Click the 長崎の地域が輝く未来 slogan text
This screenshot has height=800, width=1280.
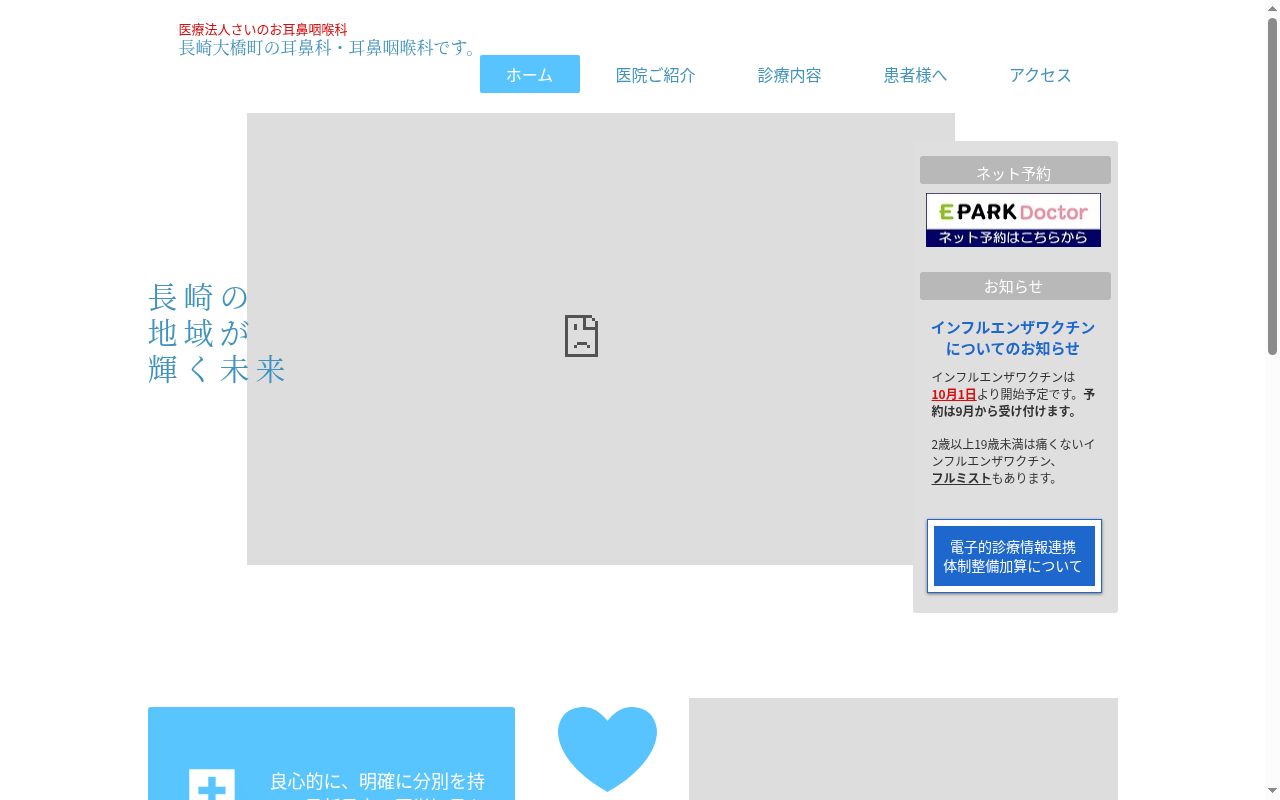click(217, 333)
